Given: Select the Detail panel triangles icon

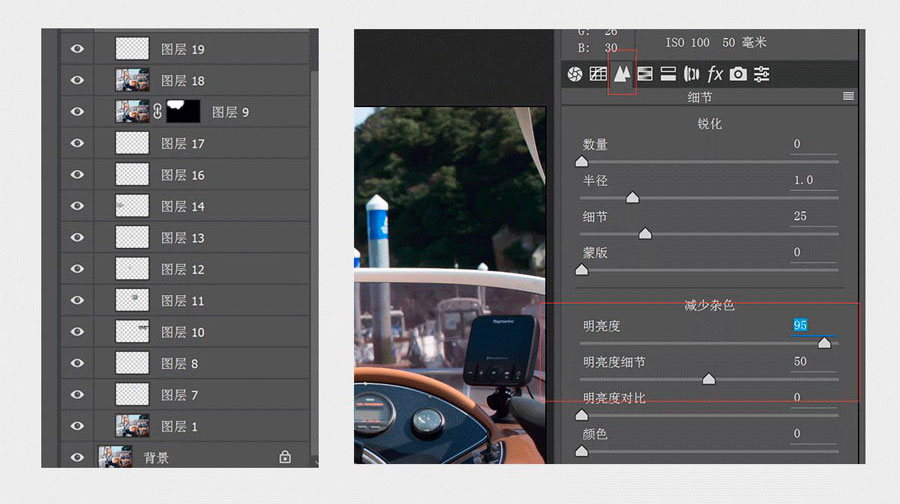Looking at the screenshot, I should click(622, 73).
